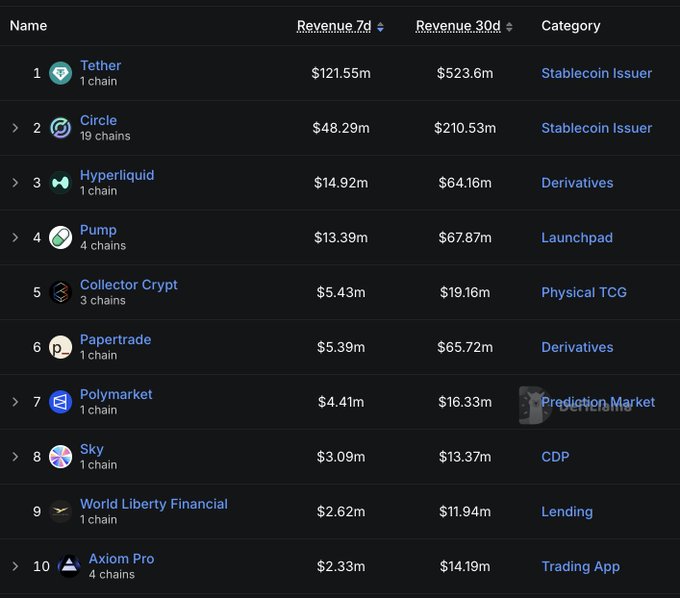680x598 pixels.
Task: Expand the Circle row chevron
Action: tap(15, 128)
